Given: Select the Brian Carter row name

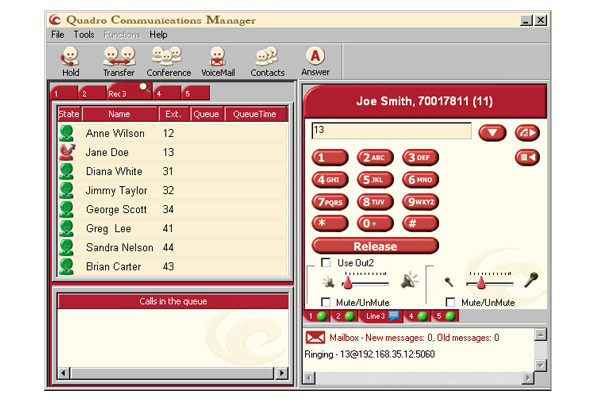Looking at the screenshot, I should coord(113,266).
